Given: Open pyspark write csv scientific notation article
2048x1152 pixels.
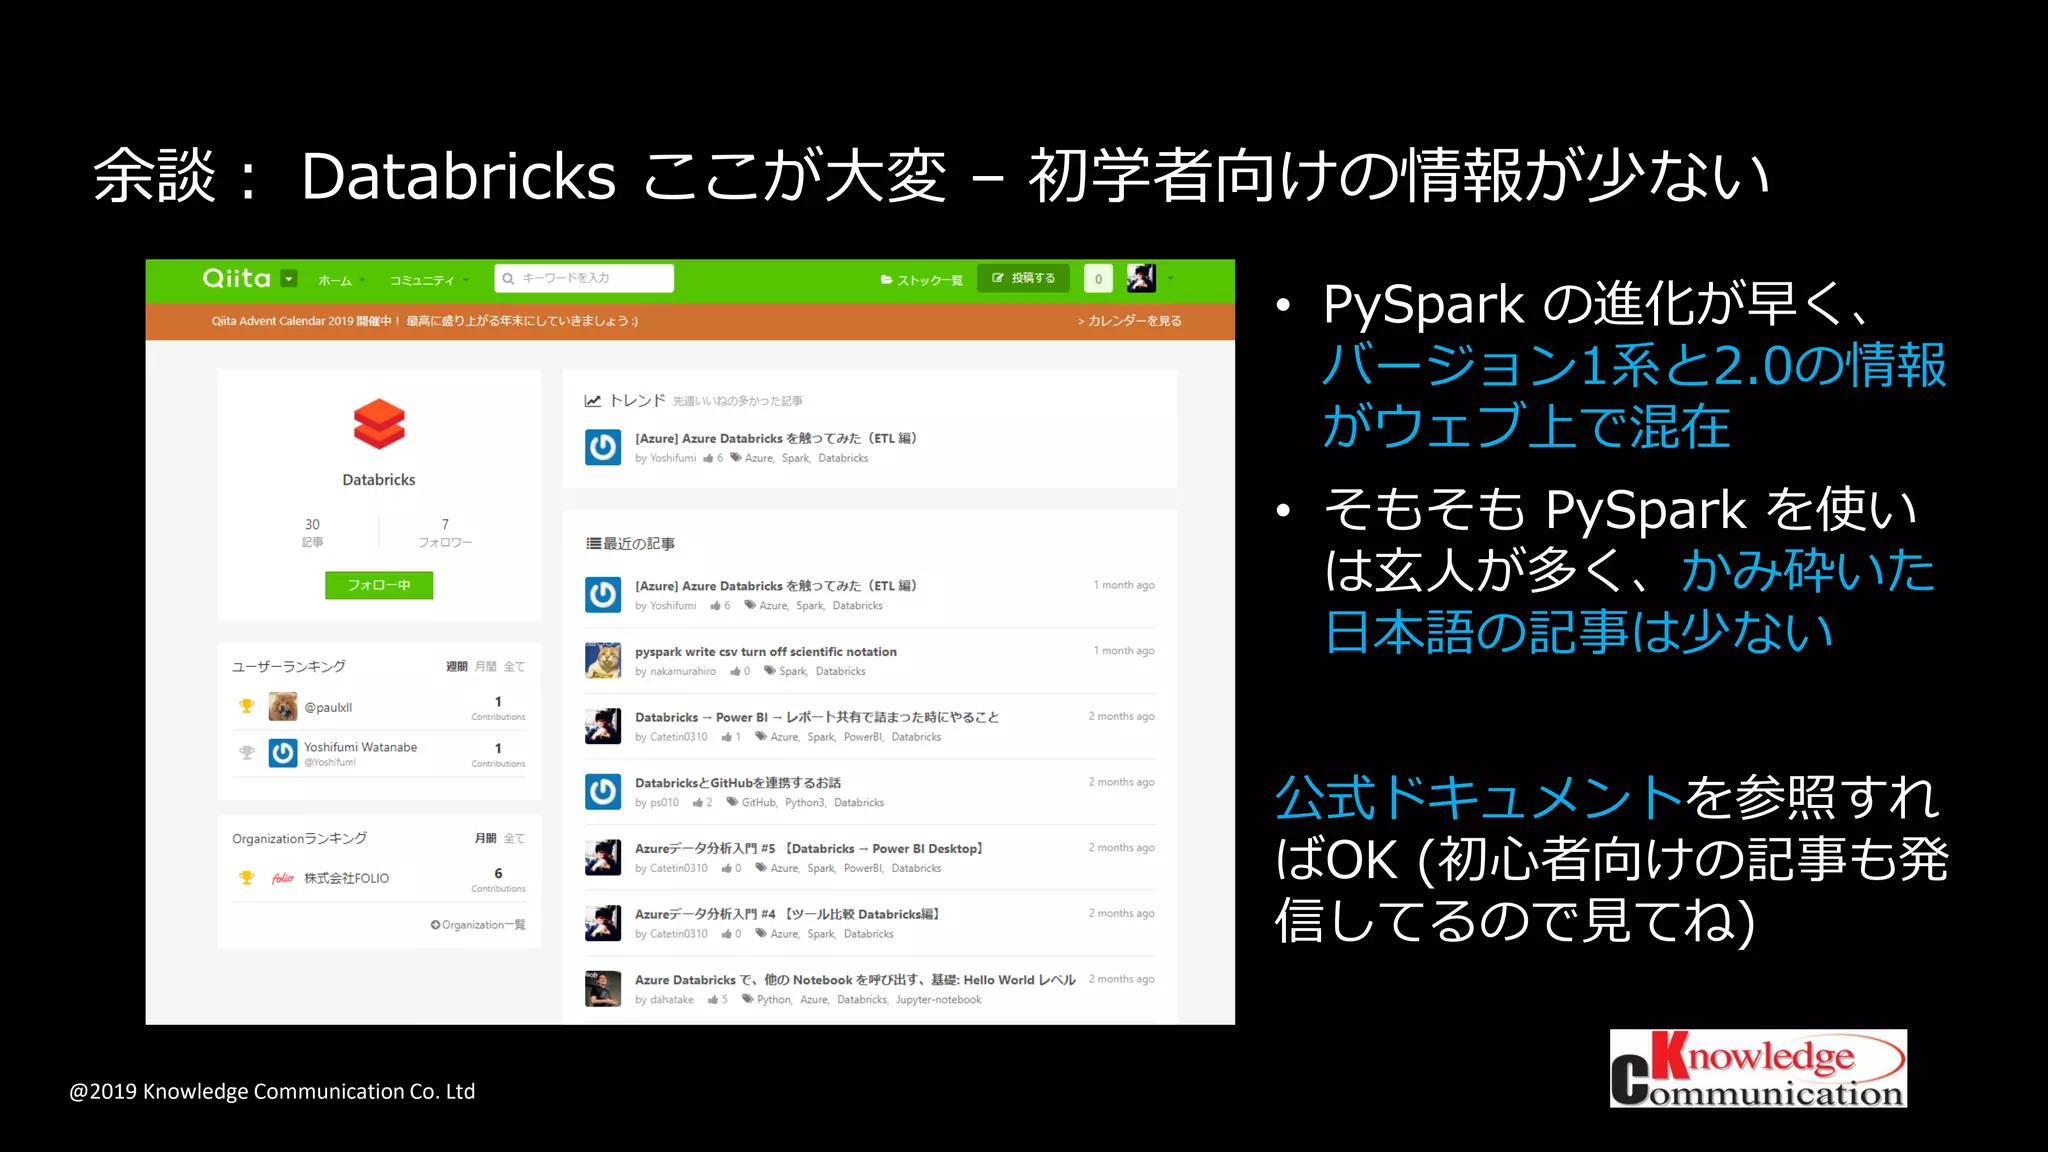Looking at the screenshot, I should [766, 652].
